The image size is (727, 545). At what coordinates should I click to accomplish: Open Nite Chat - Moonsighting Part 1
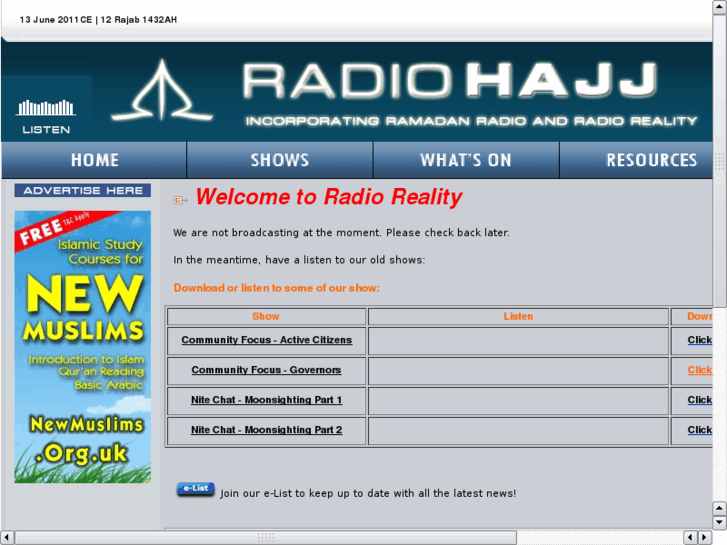pyautogui.click(x=267, y=400)
